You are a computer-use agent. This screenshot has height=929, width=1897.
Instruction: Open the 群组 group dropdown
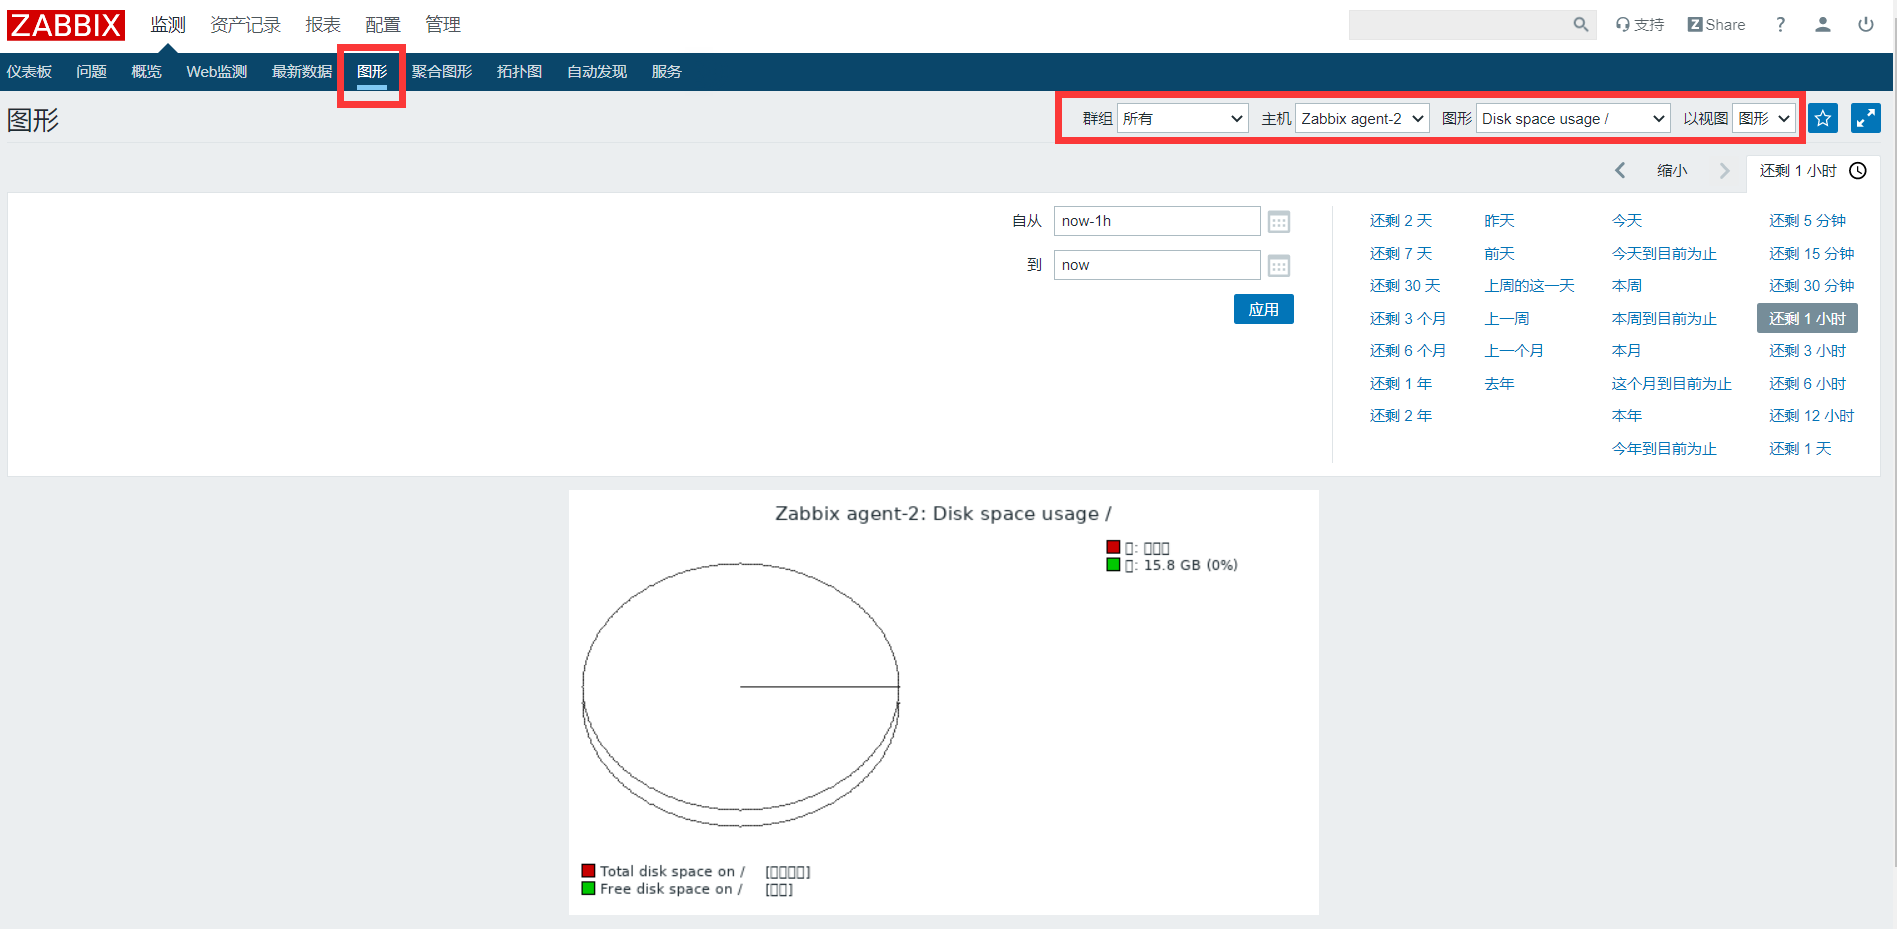tap(1183, 119)
